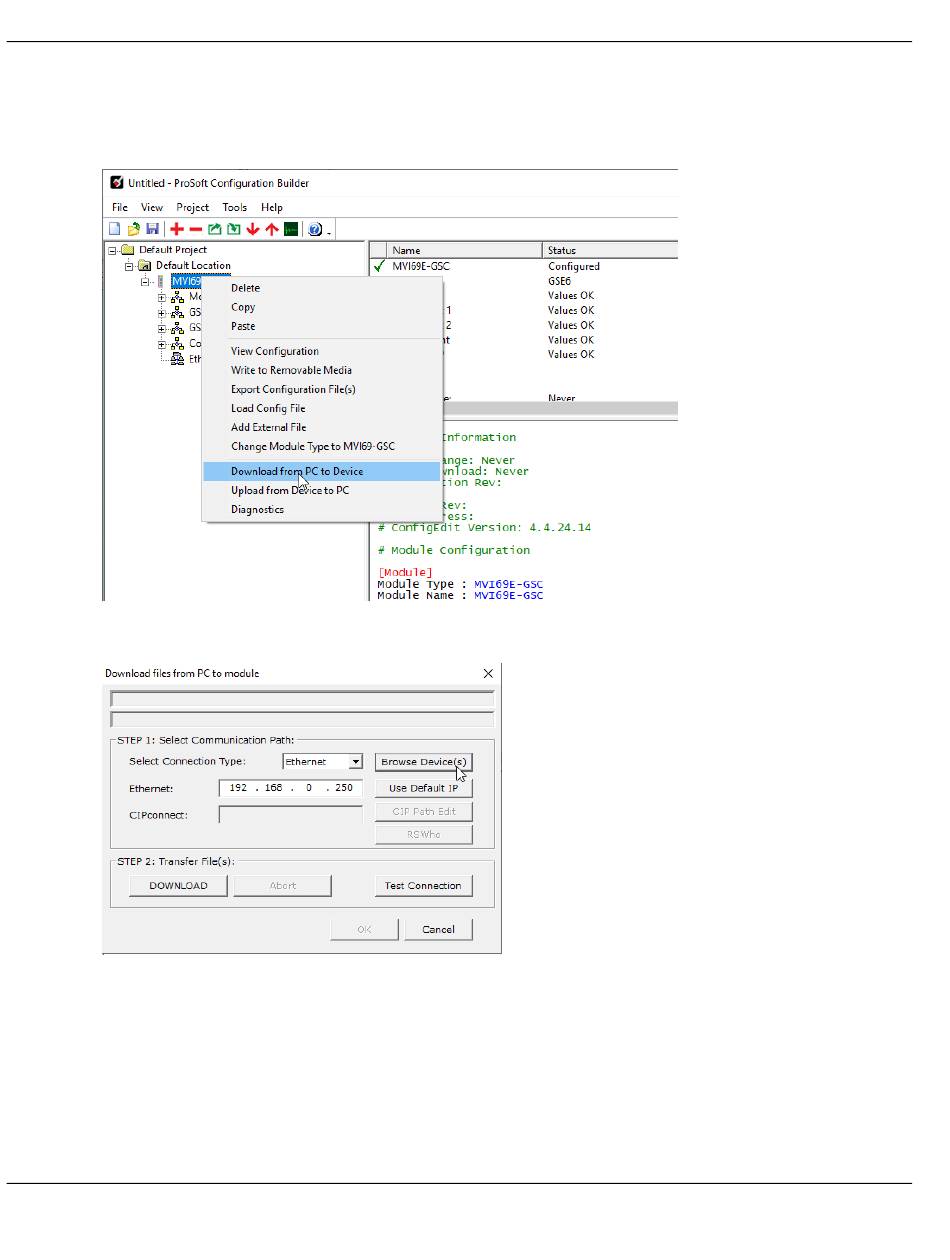The image size is (950, 1260).
Task: Select Load Config File
Action: point(322,408)
